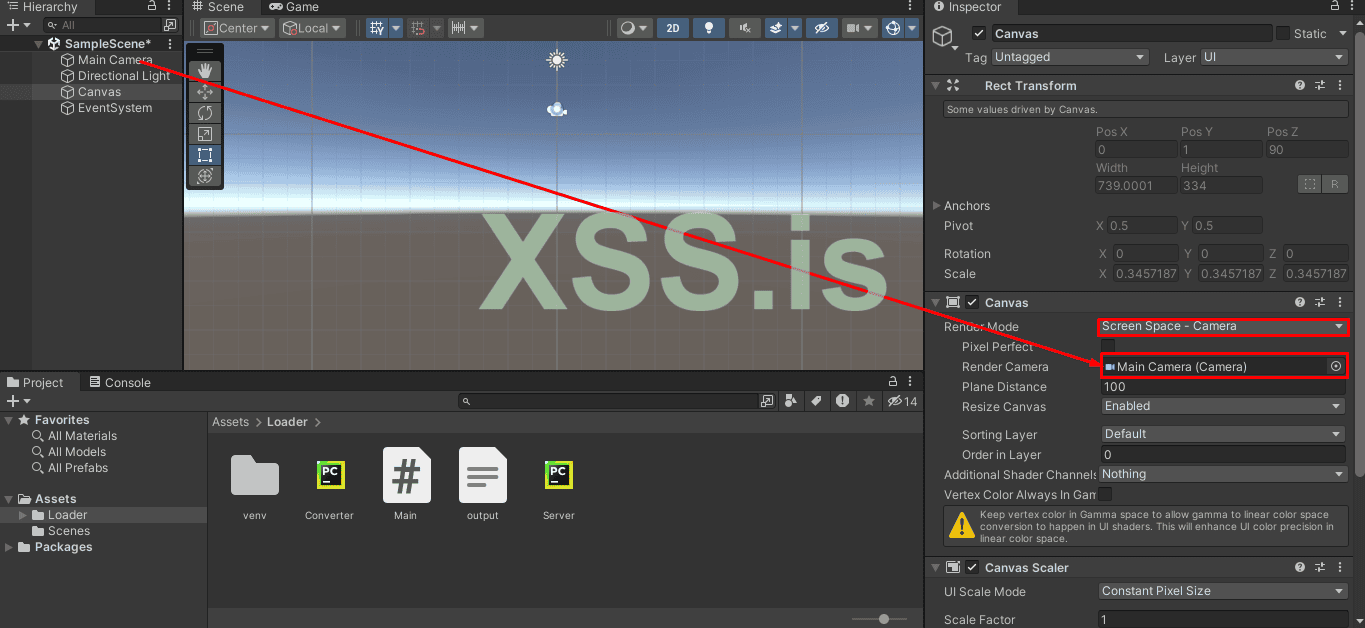Select the Rotate tool in Scene toolbar
Viewport: 1365px width, 628px height.
coord(205,113)
